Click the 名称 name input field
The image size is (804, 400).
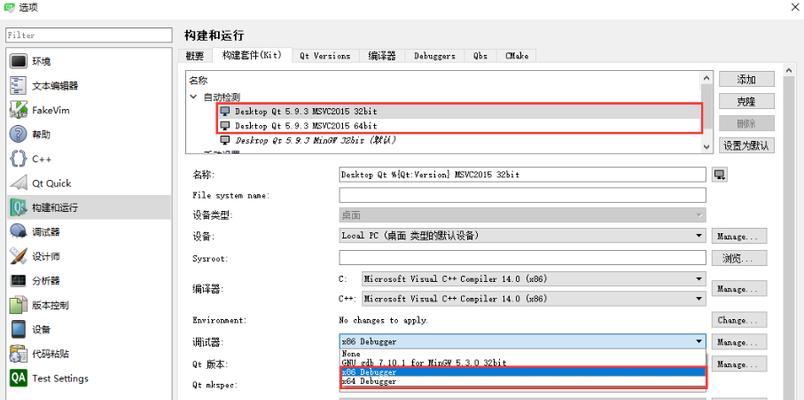pos(522,174)
